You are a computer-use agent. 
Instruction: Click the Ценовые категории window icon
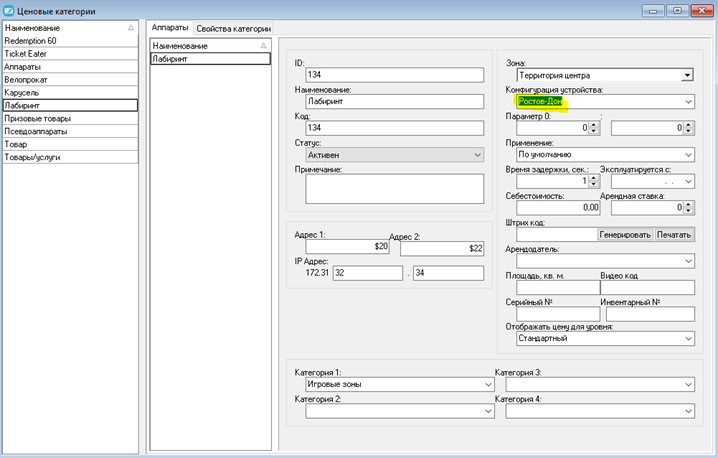tap(8, 11)
